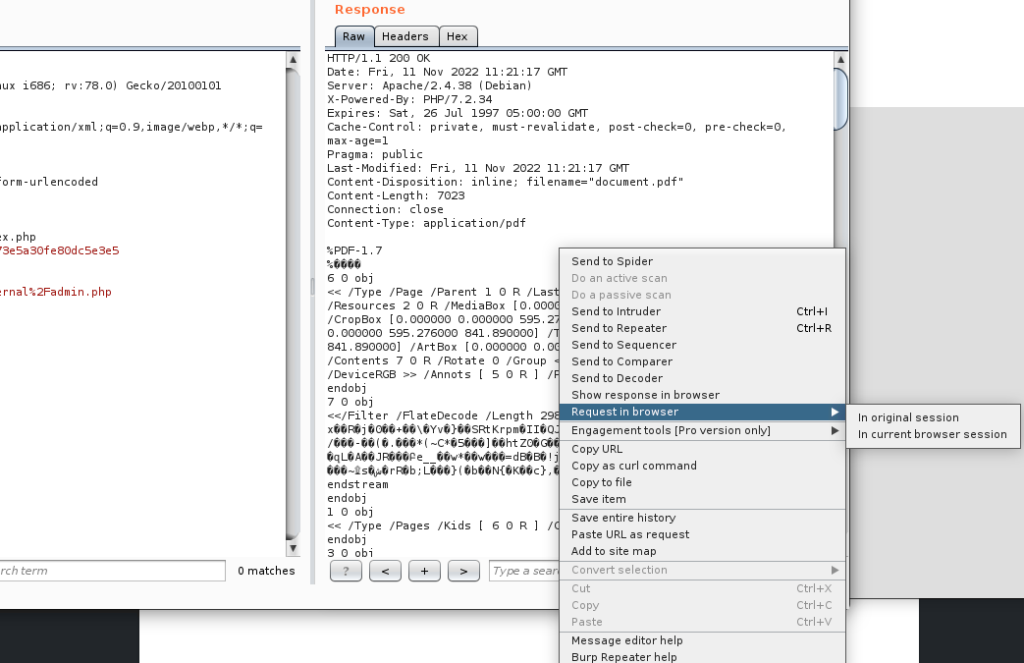
Task: Click the request text ending admin.php
Action: click(56, 292)
